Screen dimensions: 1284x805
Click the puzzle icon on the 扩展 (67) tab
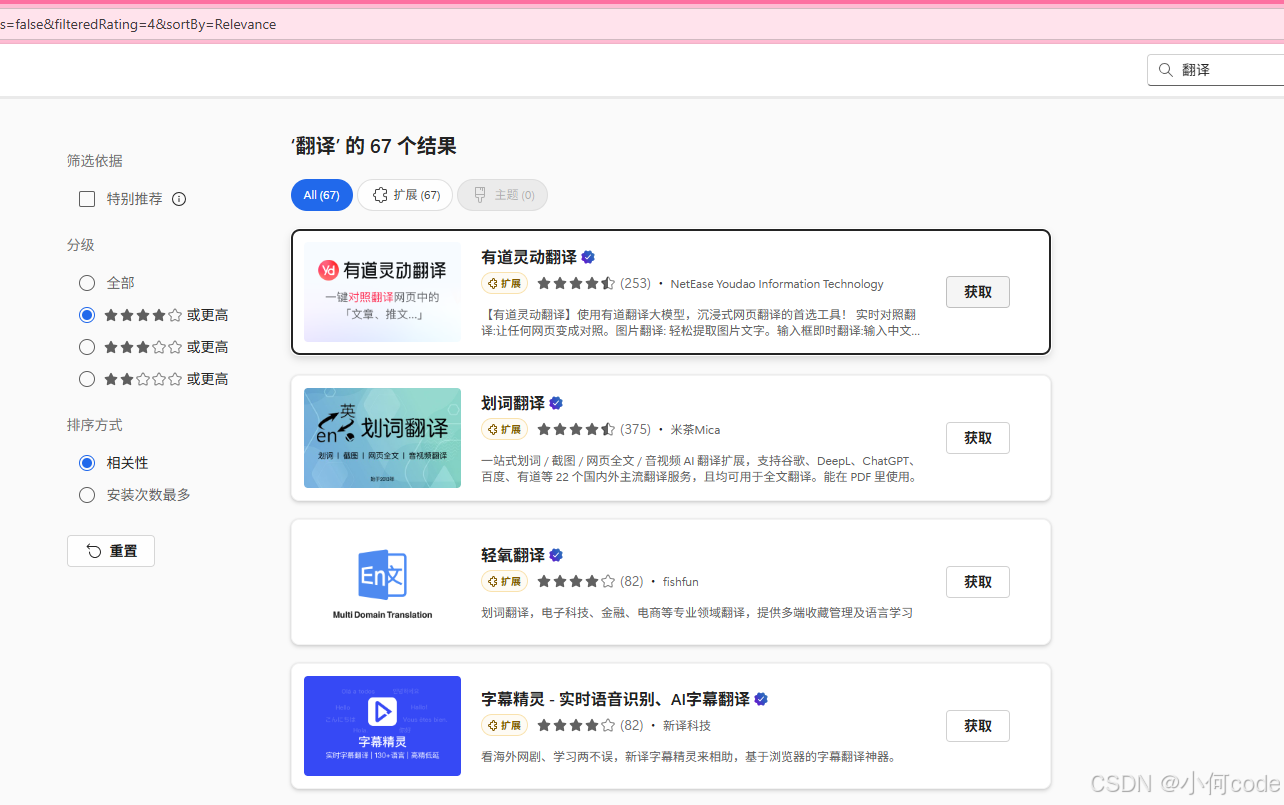(379, 195)
